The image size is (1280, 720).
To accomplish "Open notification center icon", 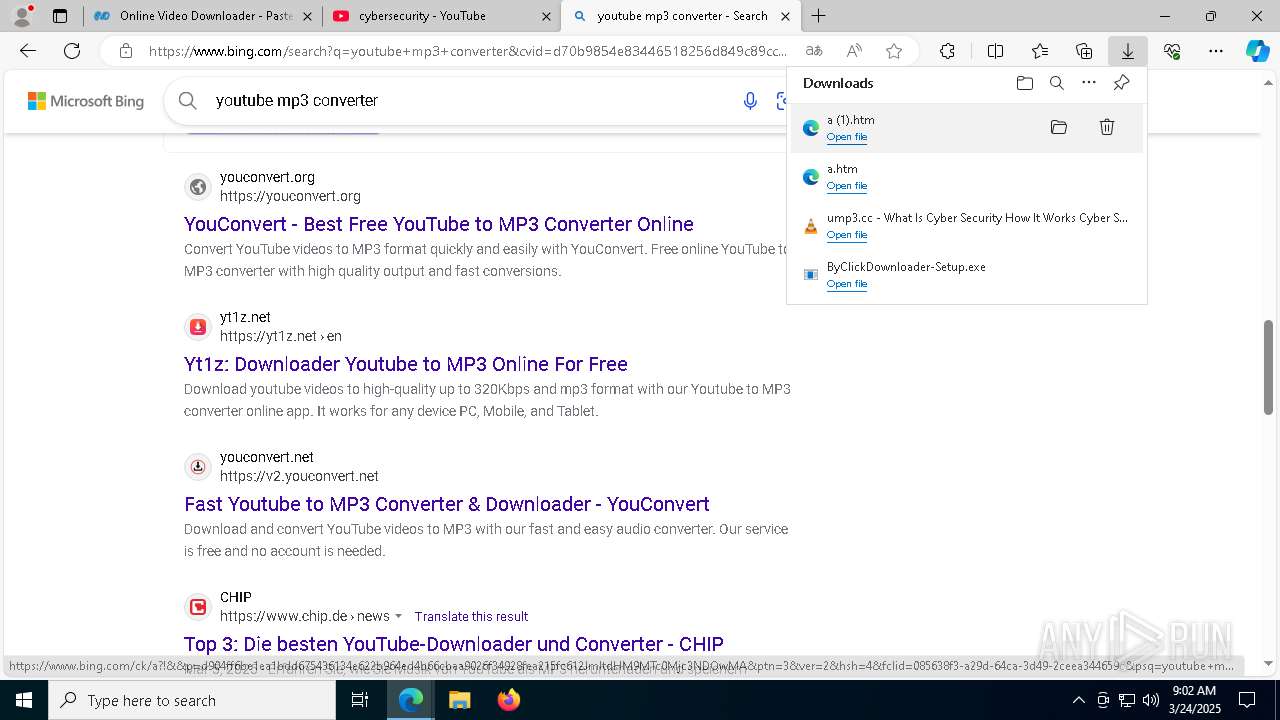I will pyautogui.click(x=1247, y=700).
